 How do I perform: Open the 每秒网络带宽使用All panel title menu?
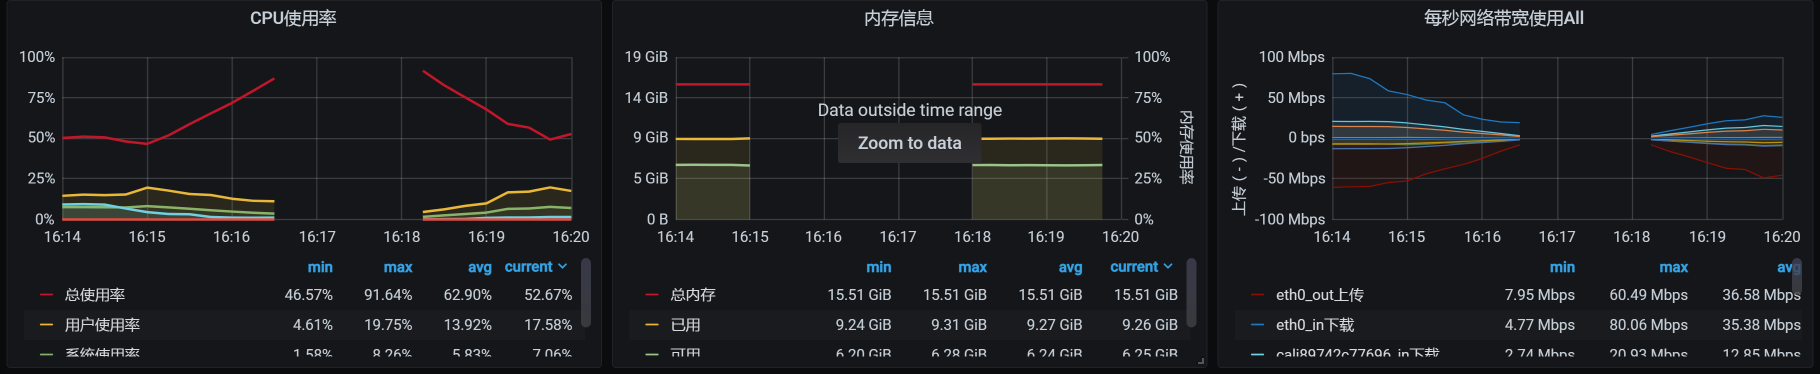1504,18
